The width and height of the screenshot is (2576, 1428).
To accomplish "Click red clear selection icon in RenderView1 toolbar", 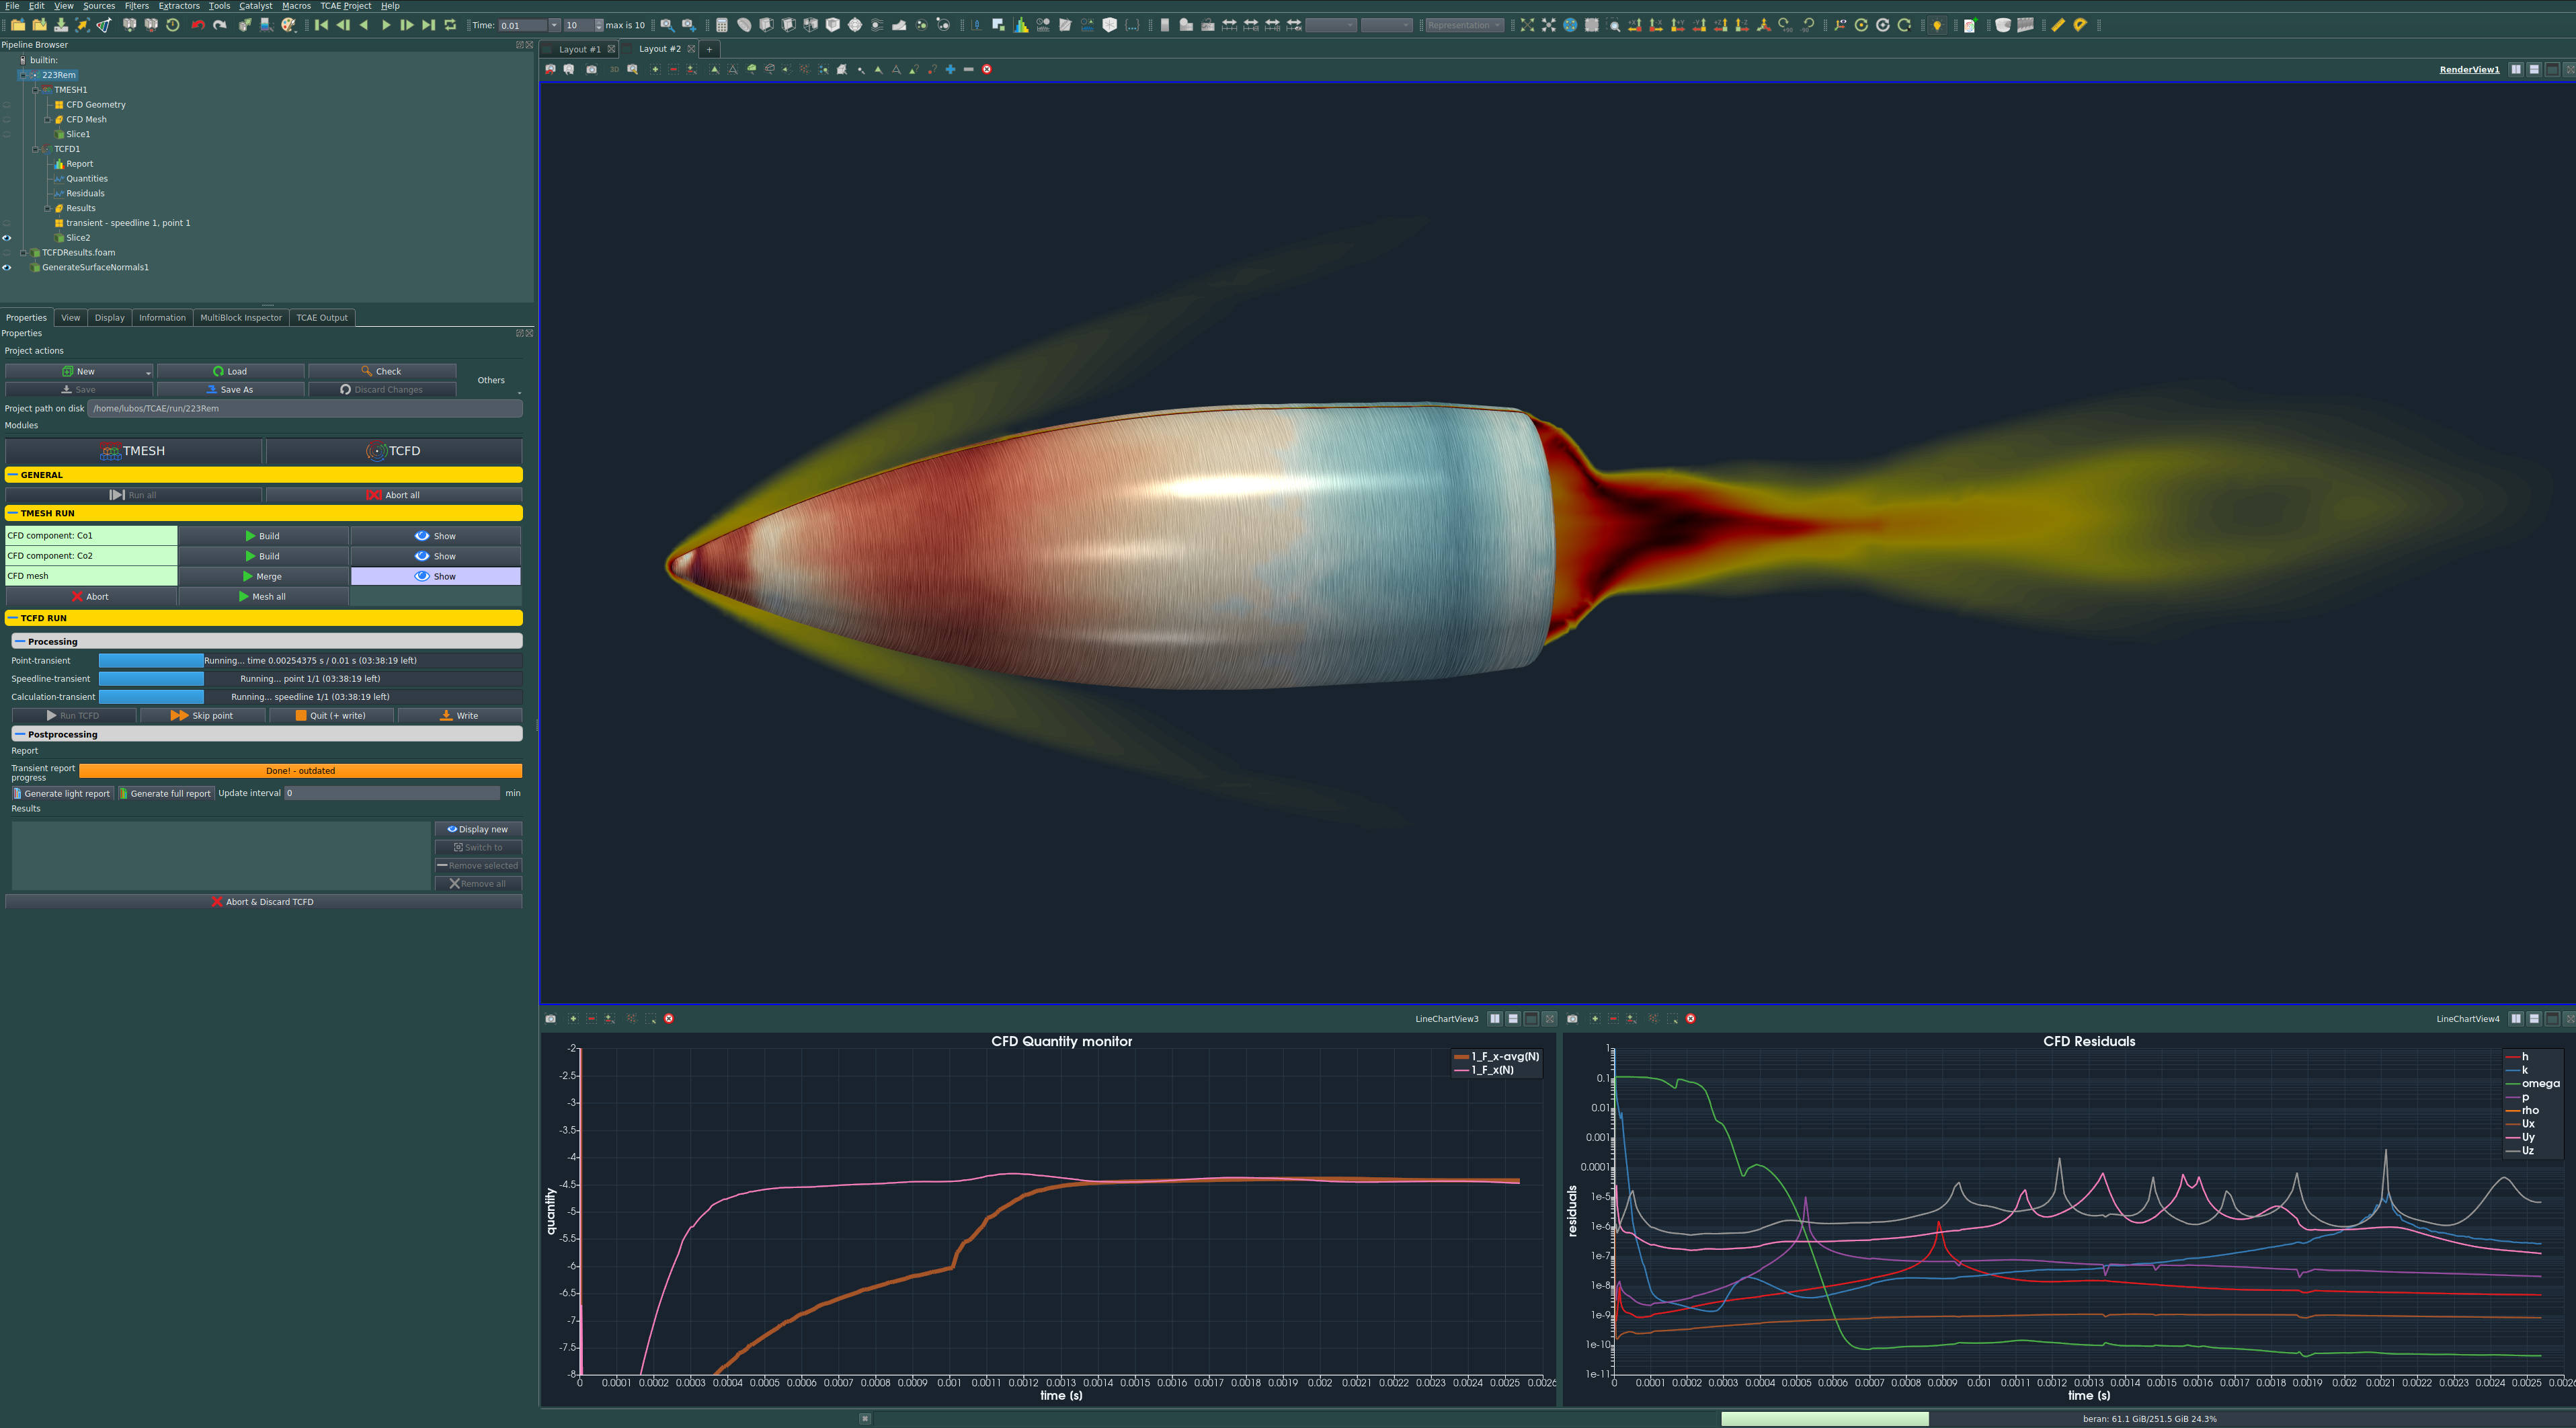I will point(987,69).
